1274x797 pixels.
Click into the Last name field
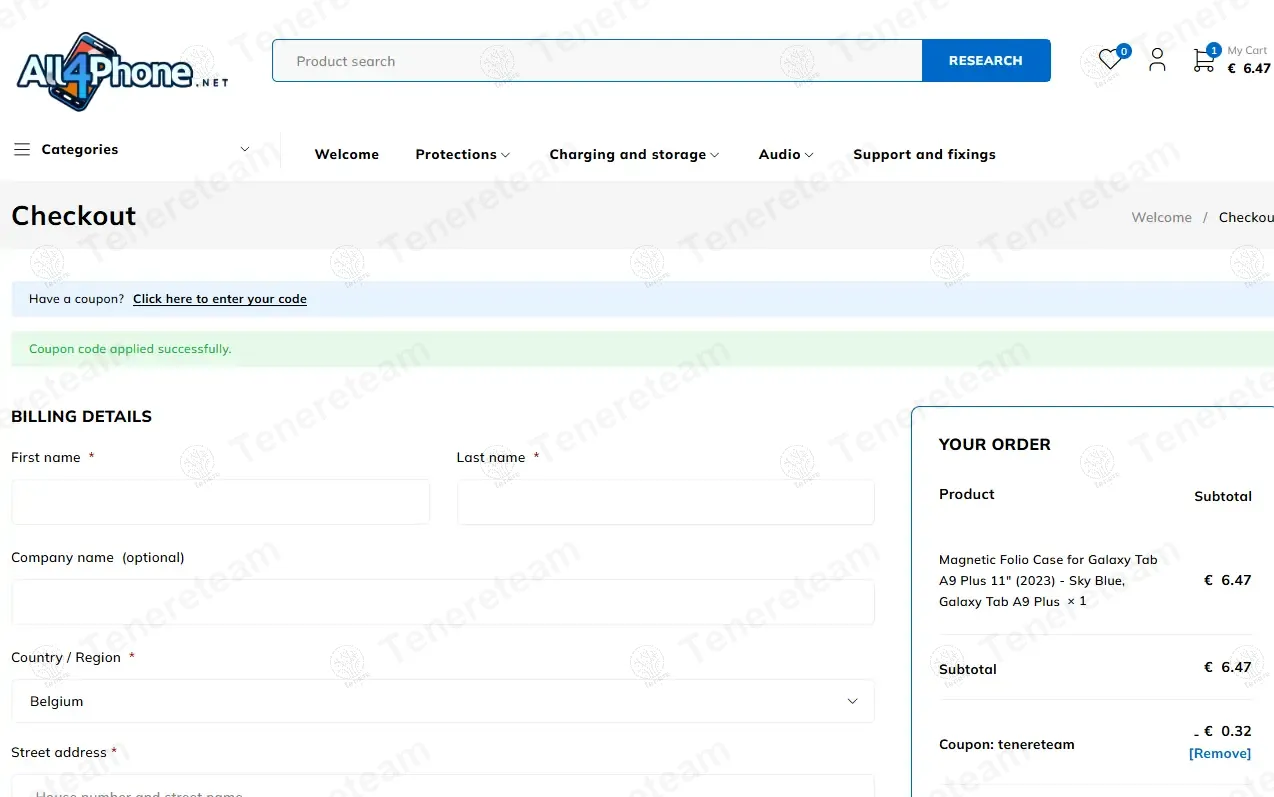point(666,502)
